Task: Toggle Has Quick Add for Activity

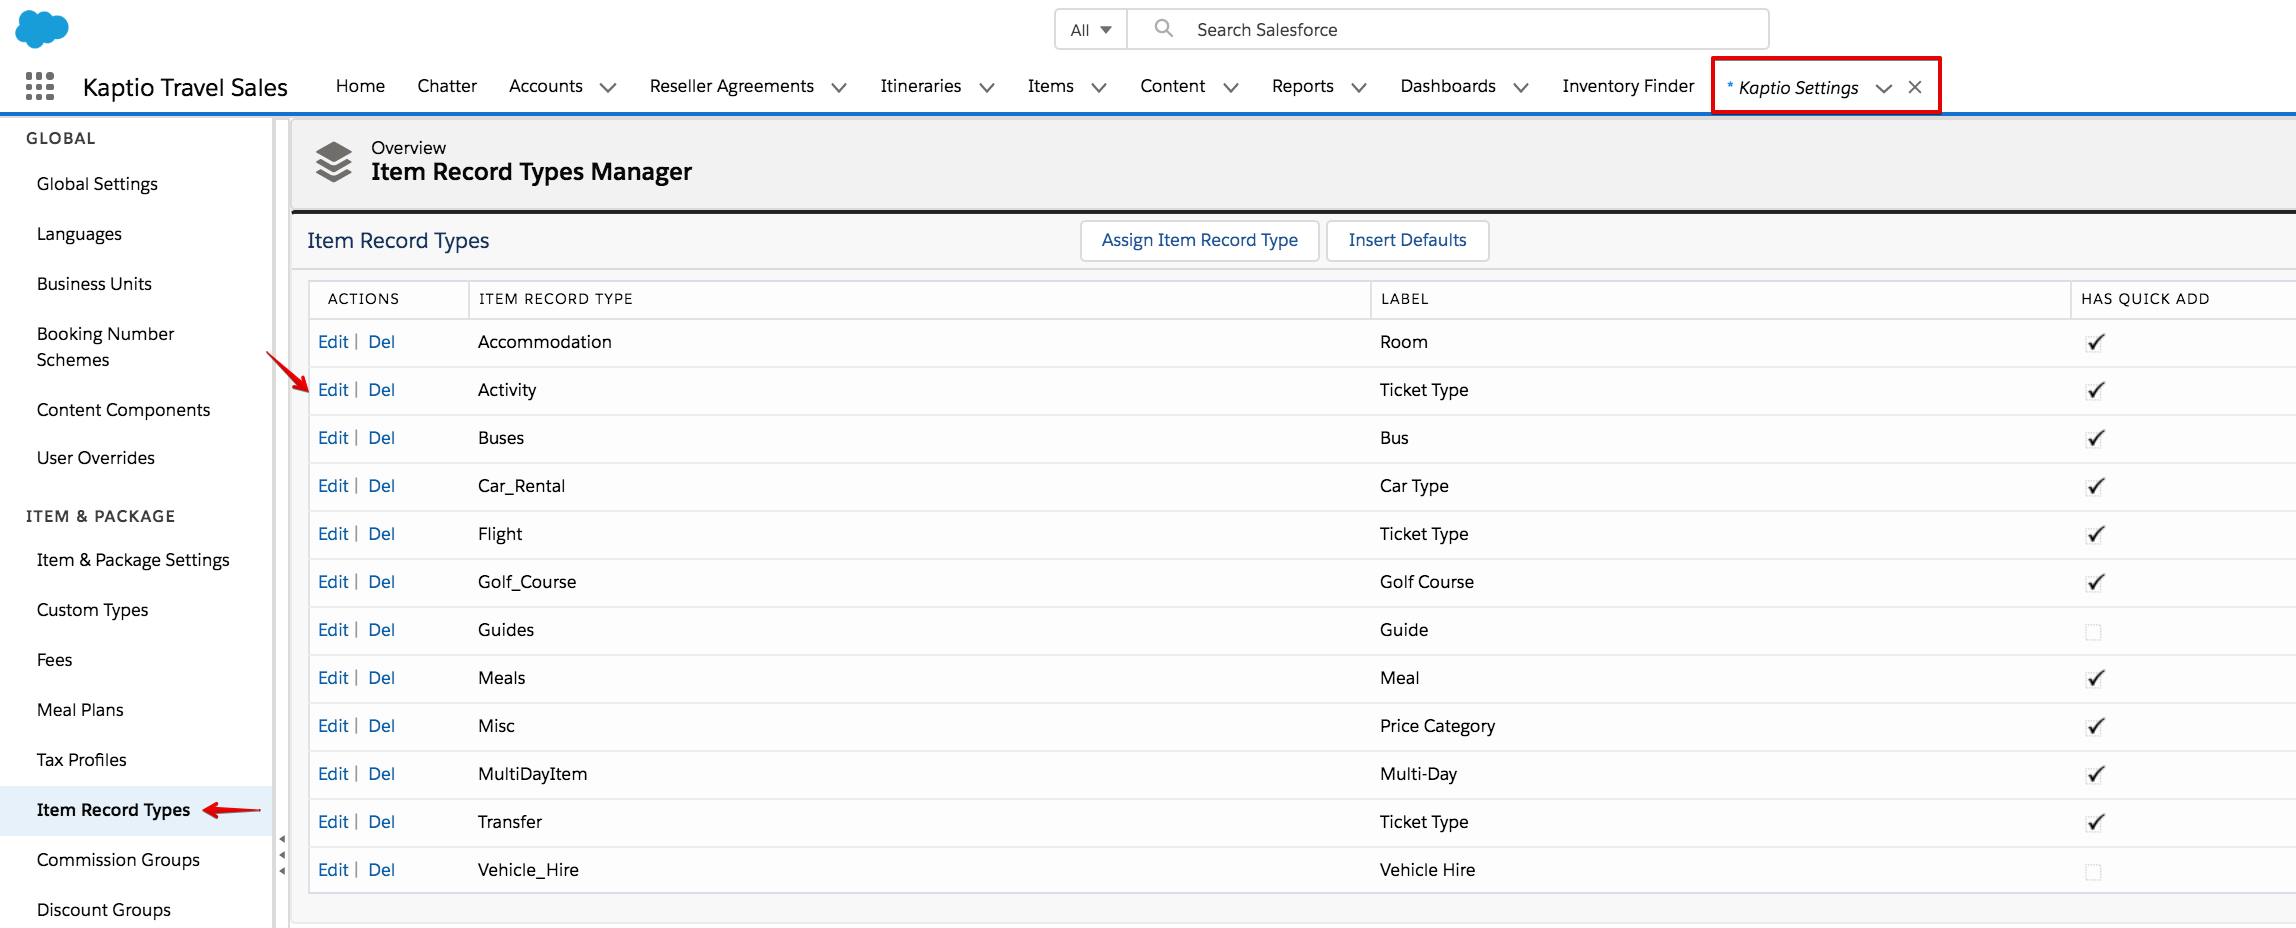Action: coord(2095,391)
